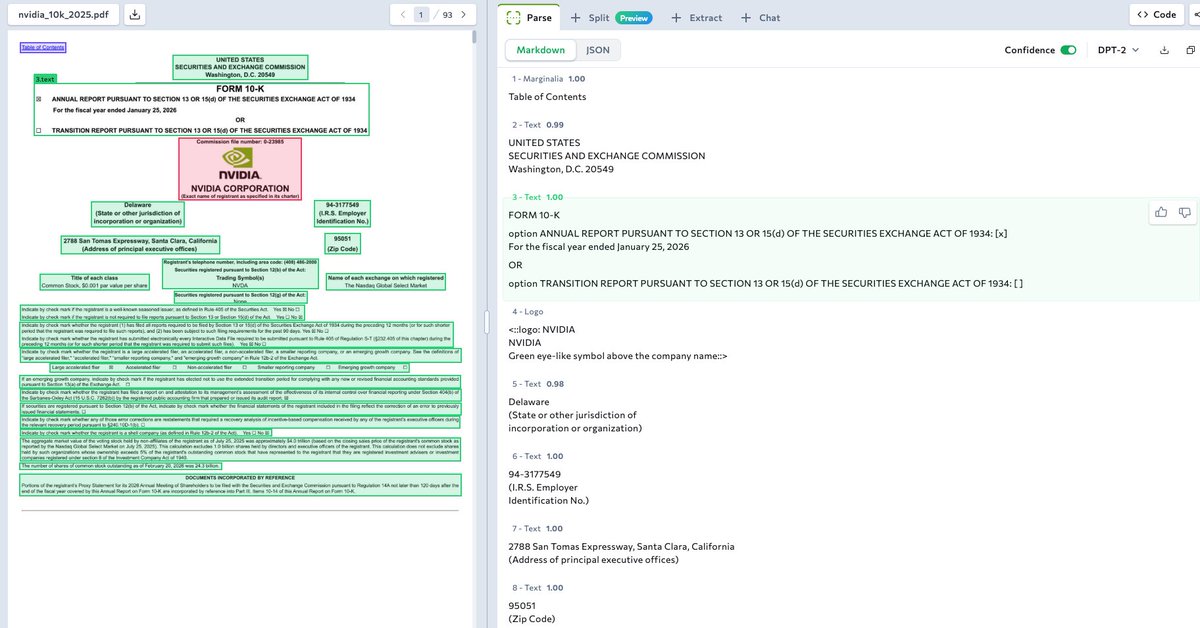Edit the current page number field

coord(422,15)
